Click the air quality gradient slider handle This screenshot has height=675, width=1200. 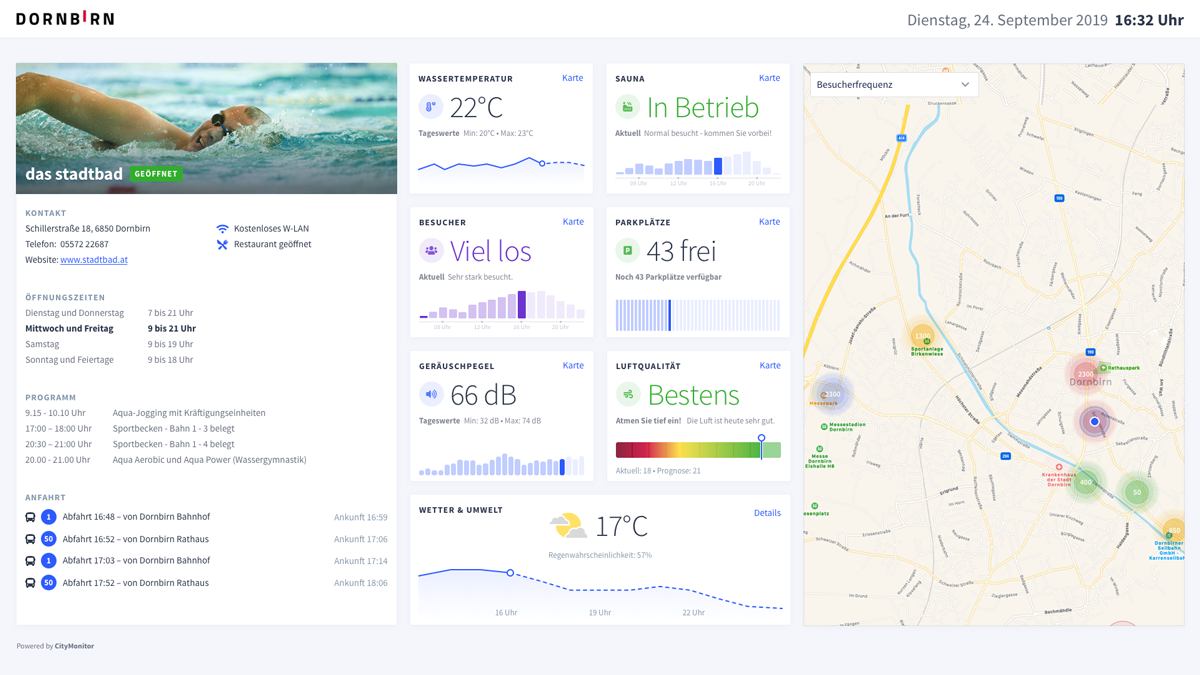(761, 439)
